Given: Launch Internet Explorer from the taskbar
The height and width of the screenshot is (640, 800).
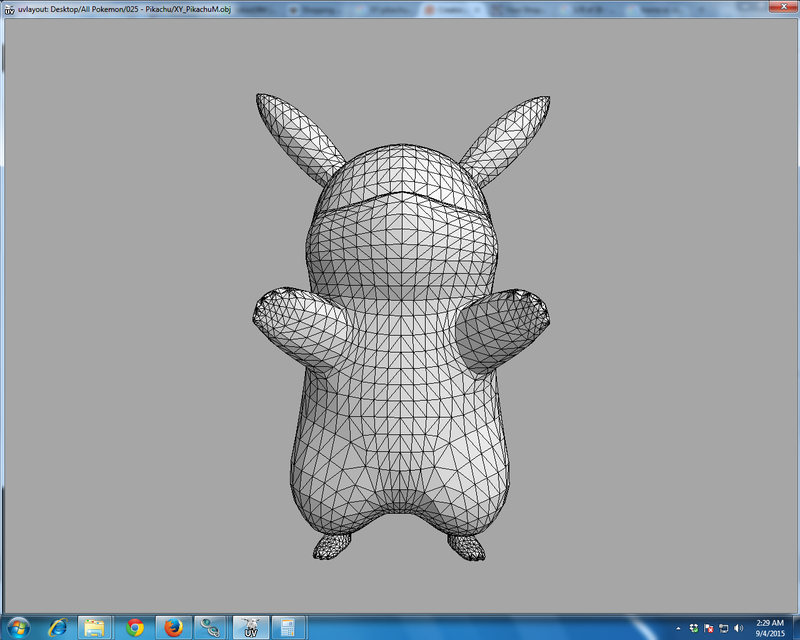Looking at the screenshot, I should coord(58,627).
